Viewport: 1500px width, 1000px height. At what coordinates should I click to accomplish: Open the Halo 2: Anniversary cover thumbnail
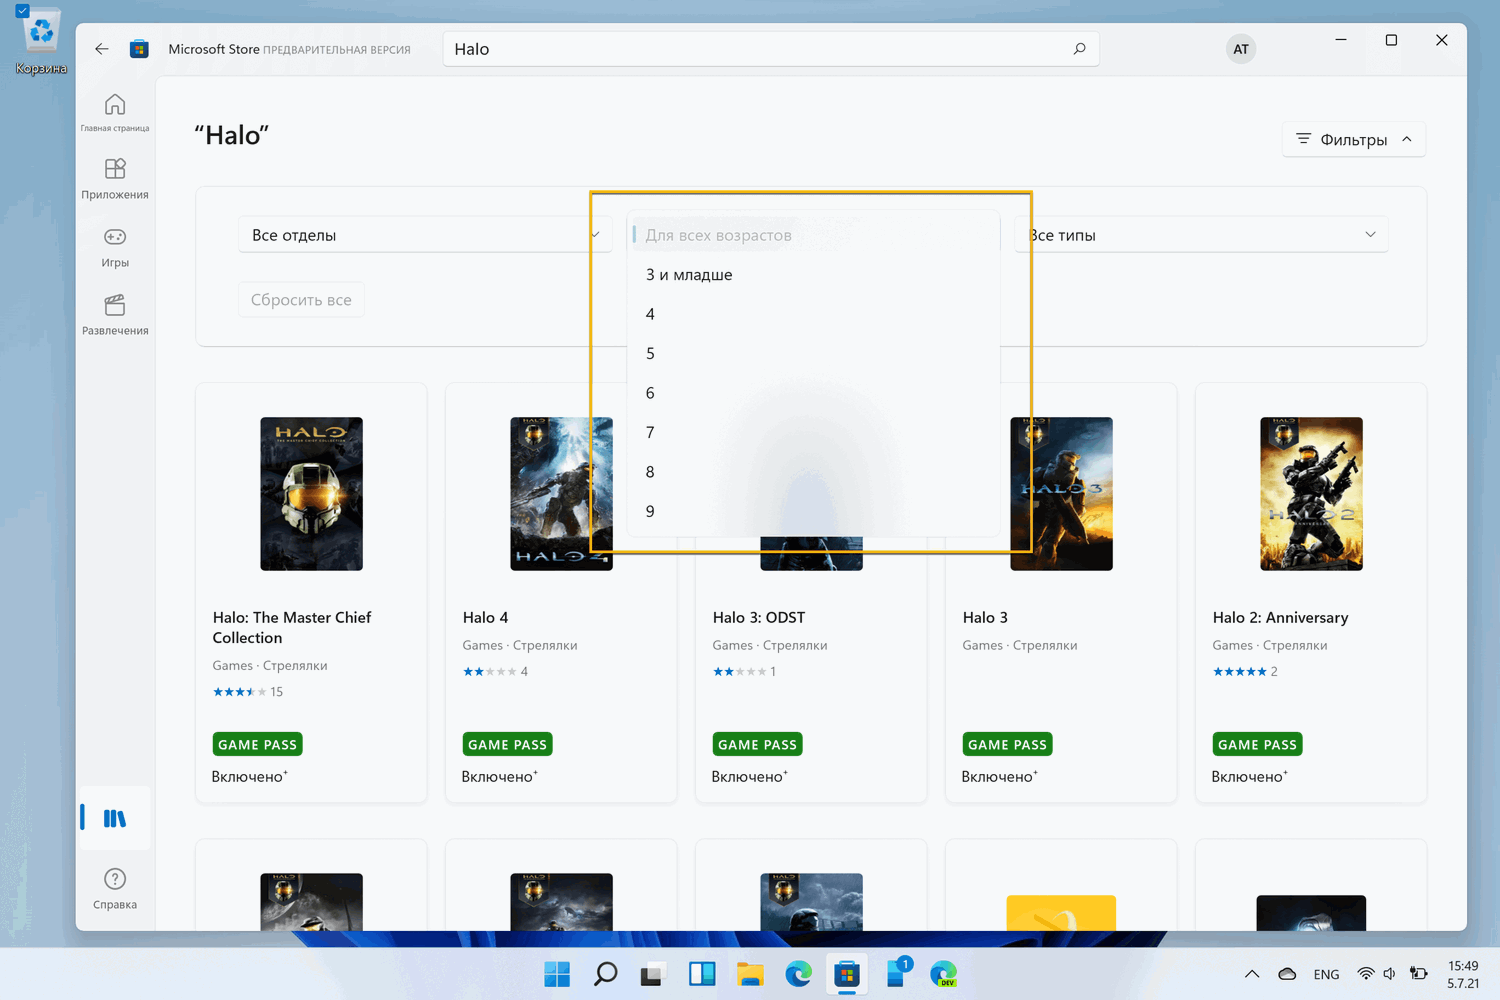tap(1311, 494)
